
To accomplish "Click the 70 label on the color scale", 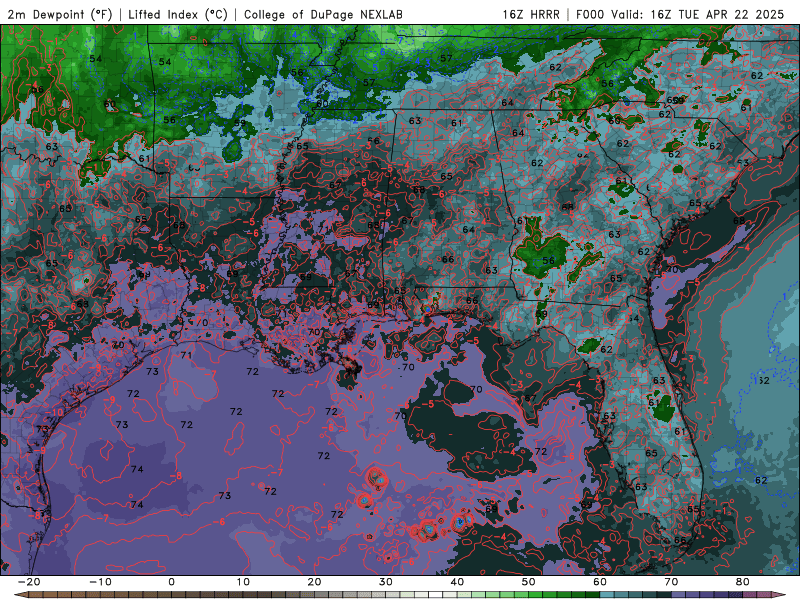I will click(x=671, y=582).
